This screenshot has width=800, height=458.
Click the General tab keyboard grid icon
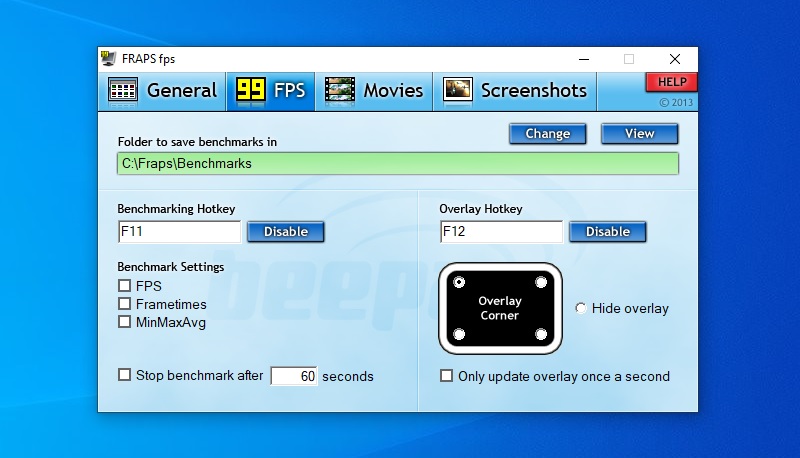(x=123, y=91)
